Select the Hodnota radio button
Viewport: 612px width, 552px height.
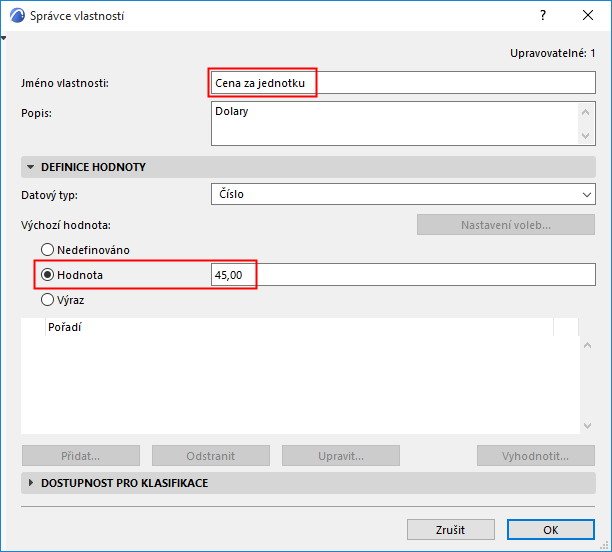click(x=46, y=274)
